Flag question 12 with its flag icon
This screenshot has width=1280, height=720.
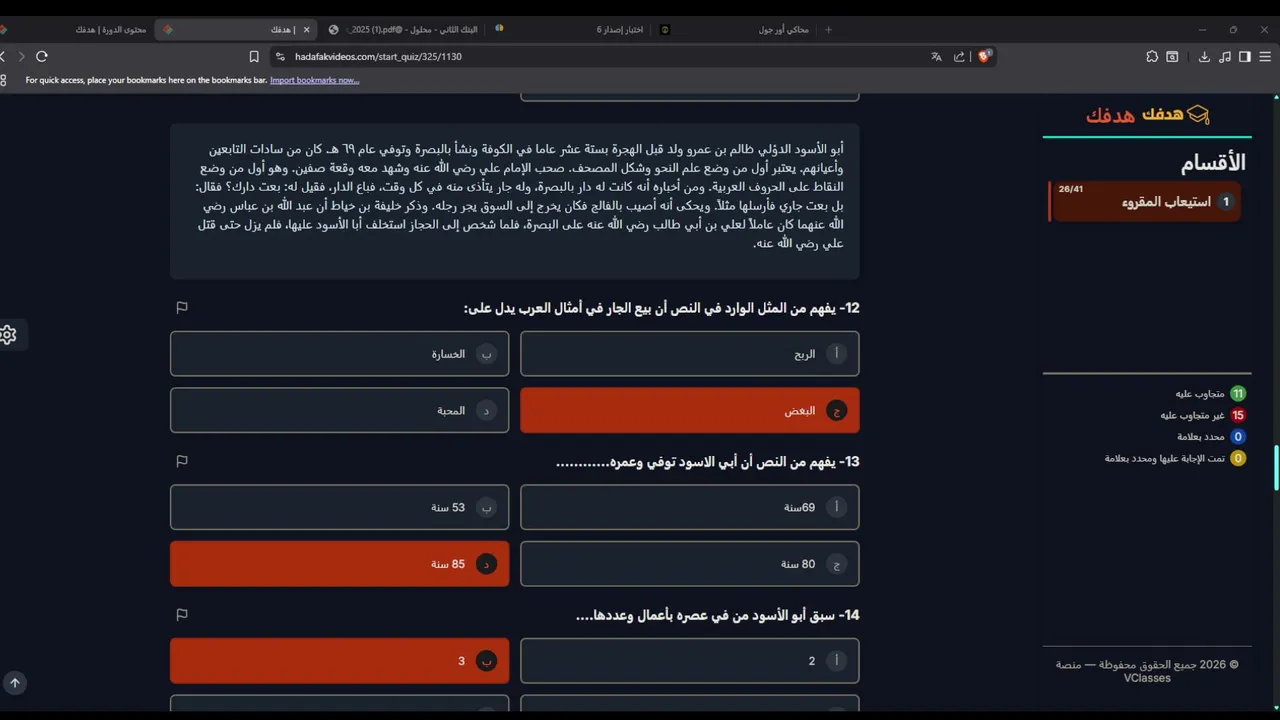[182, 308]
